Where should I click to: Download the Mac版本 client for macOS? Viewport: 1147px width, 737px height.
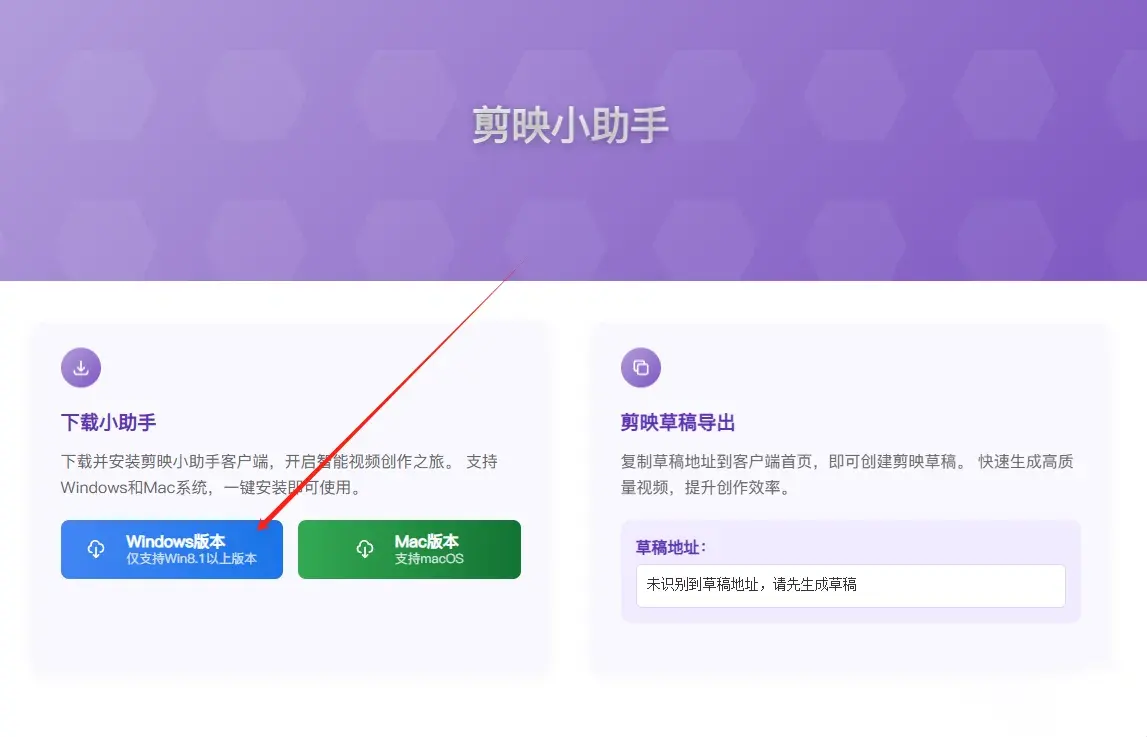(409, 549)
